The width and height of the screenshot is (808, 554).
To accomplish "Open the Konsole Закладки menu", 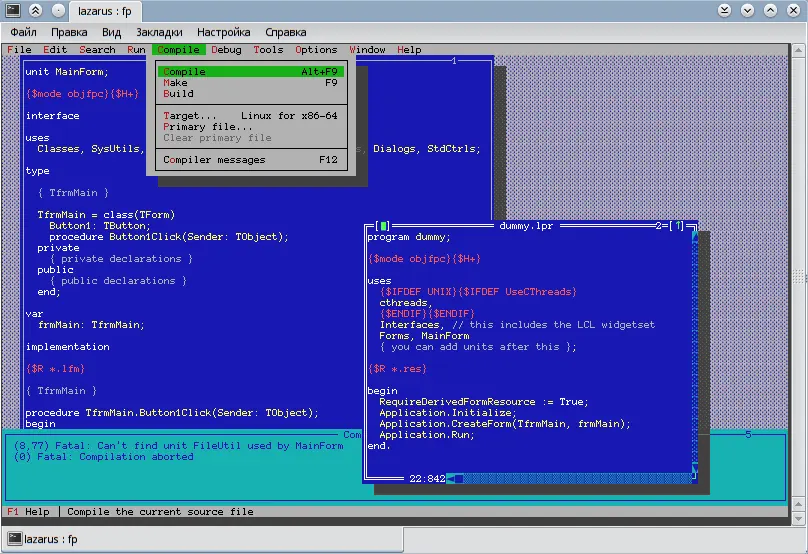I will point(159,32).
